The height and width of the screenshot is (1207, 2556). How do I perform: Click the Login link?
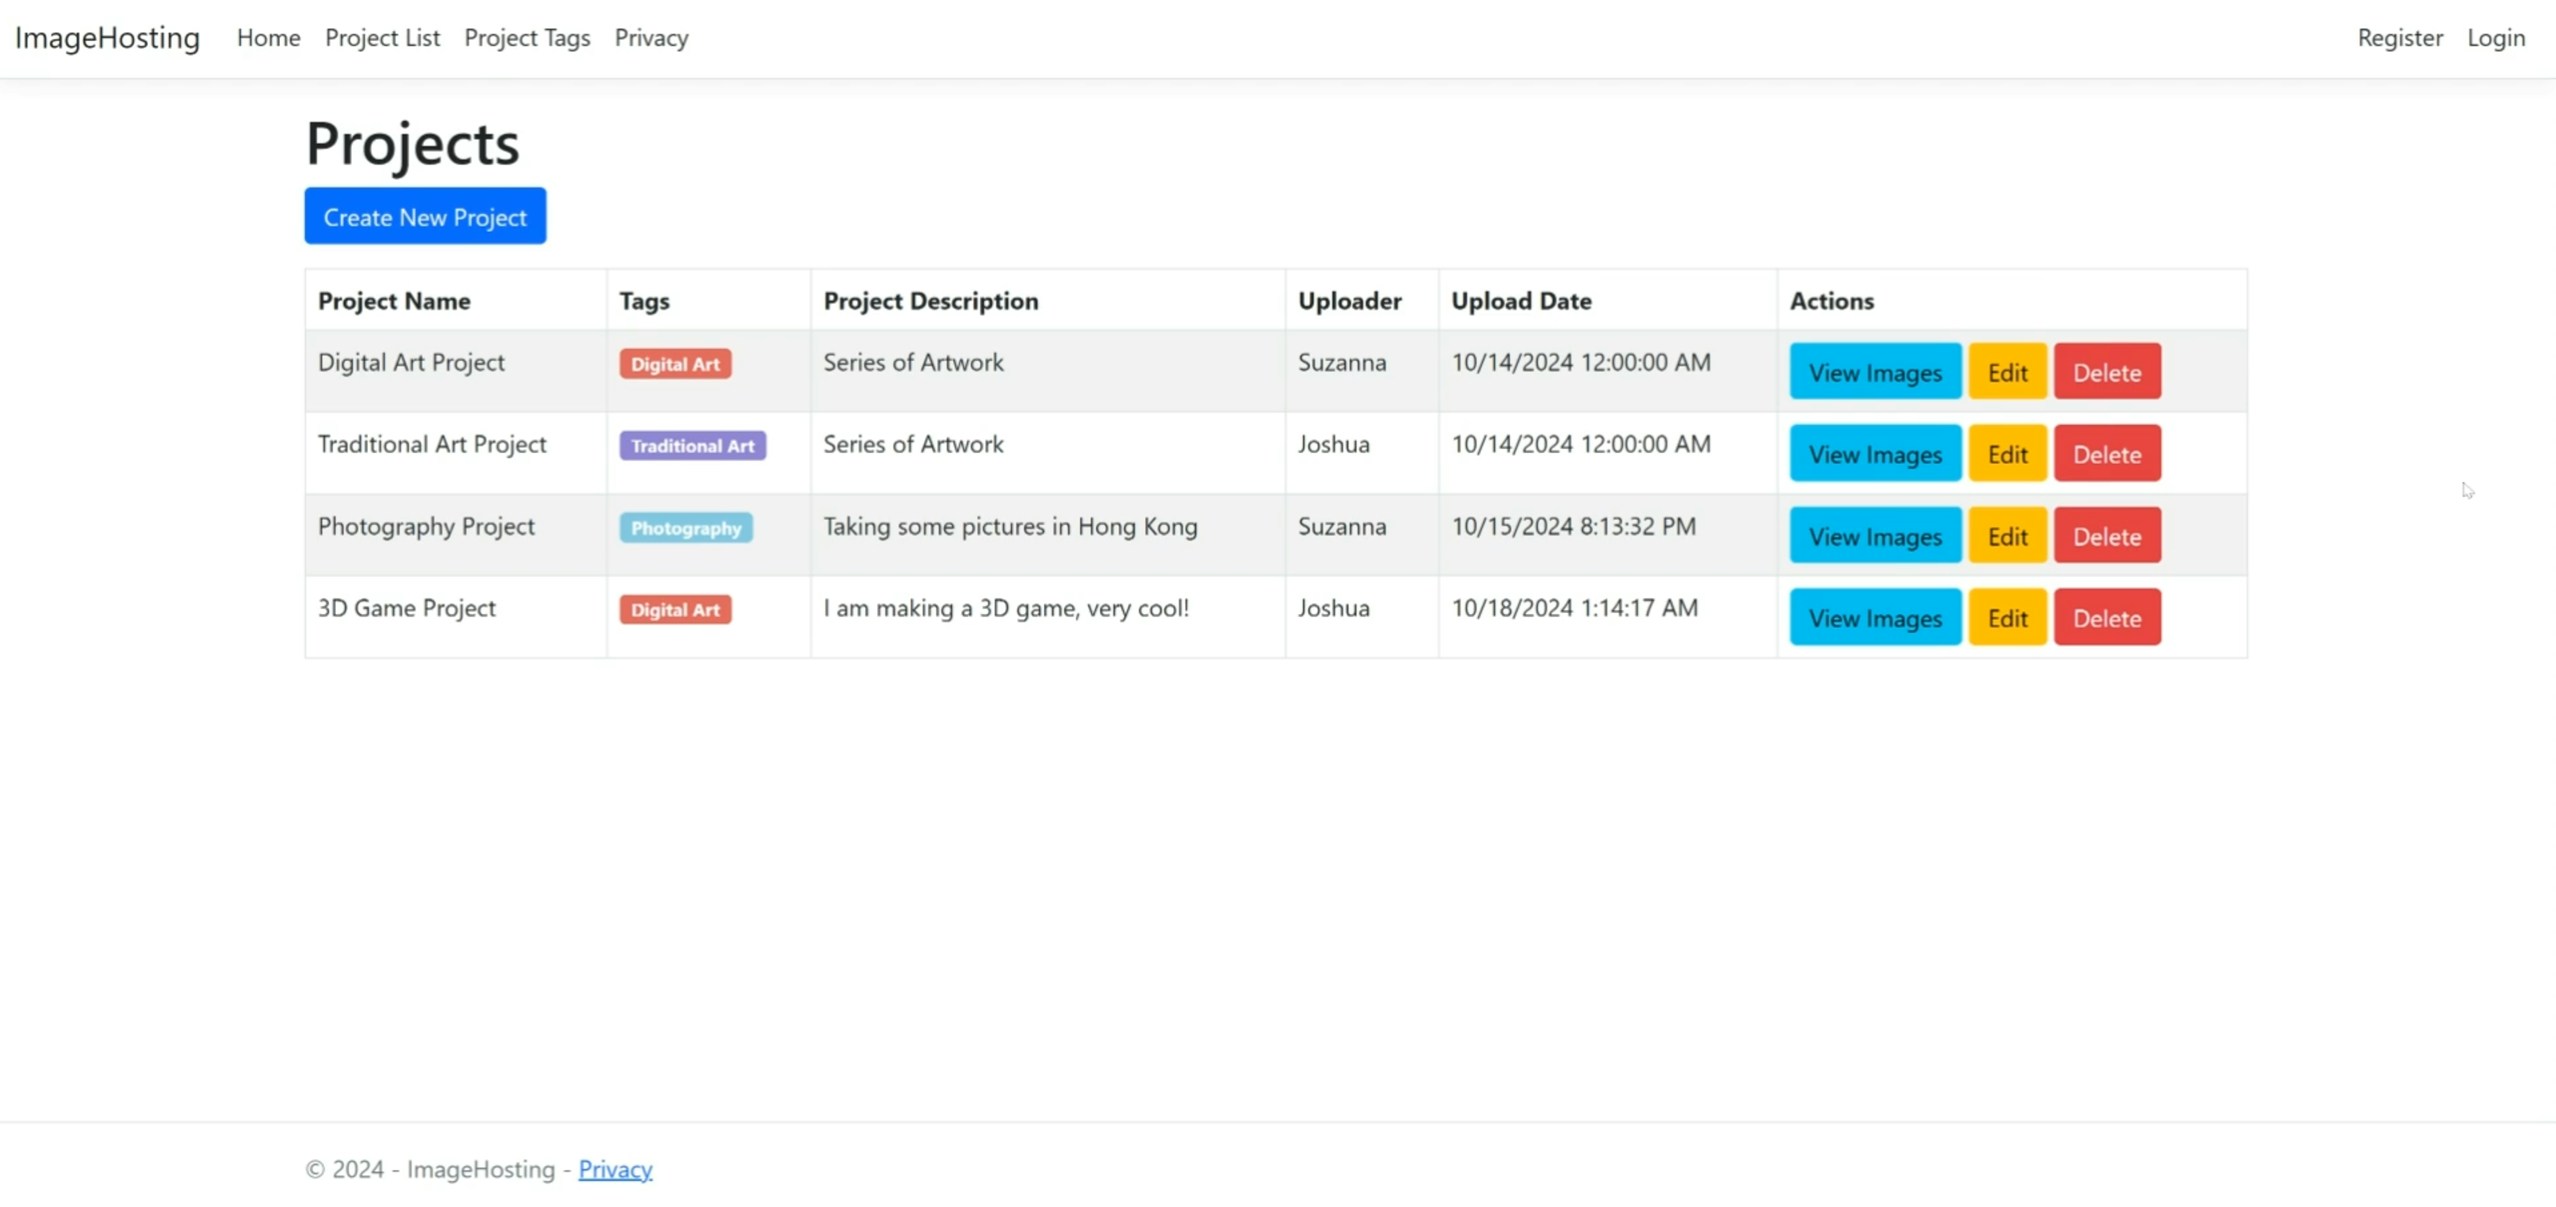click(2495, 38)
